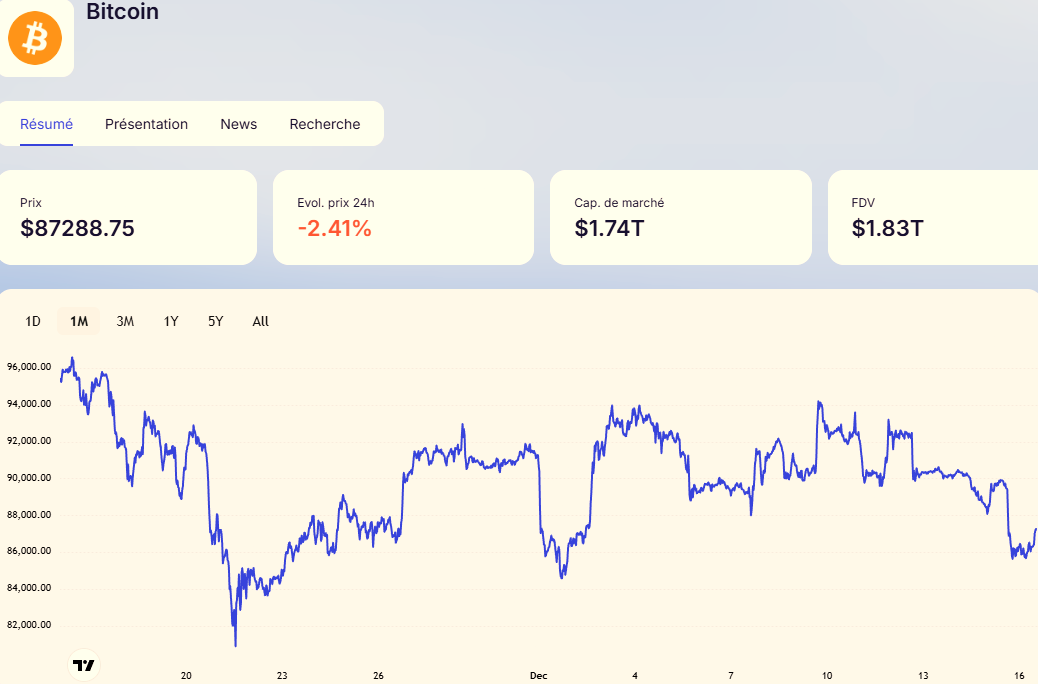Switch the chart to 3M range

(x=125, y=321)
